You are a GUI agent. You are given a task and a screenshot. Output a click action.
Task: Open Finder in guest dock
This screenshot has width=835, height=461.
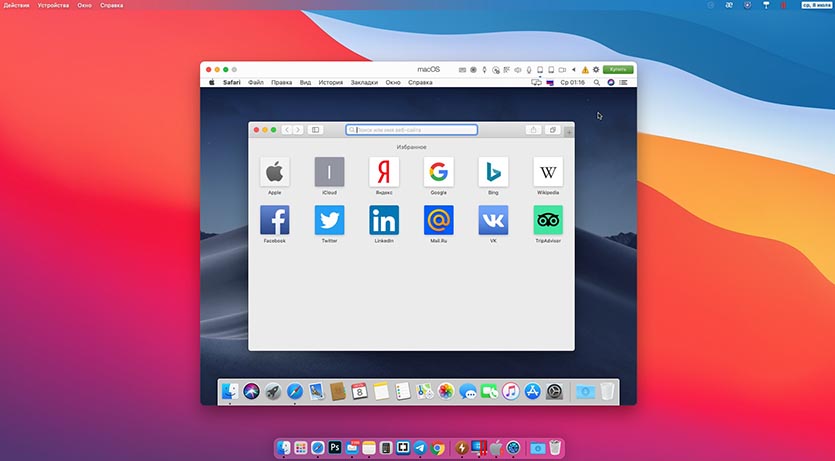[230, 391]
